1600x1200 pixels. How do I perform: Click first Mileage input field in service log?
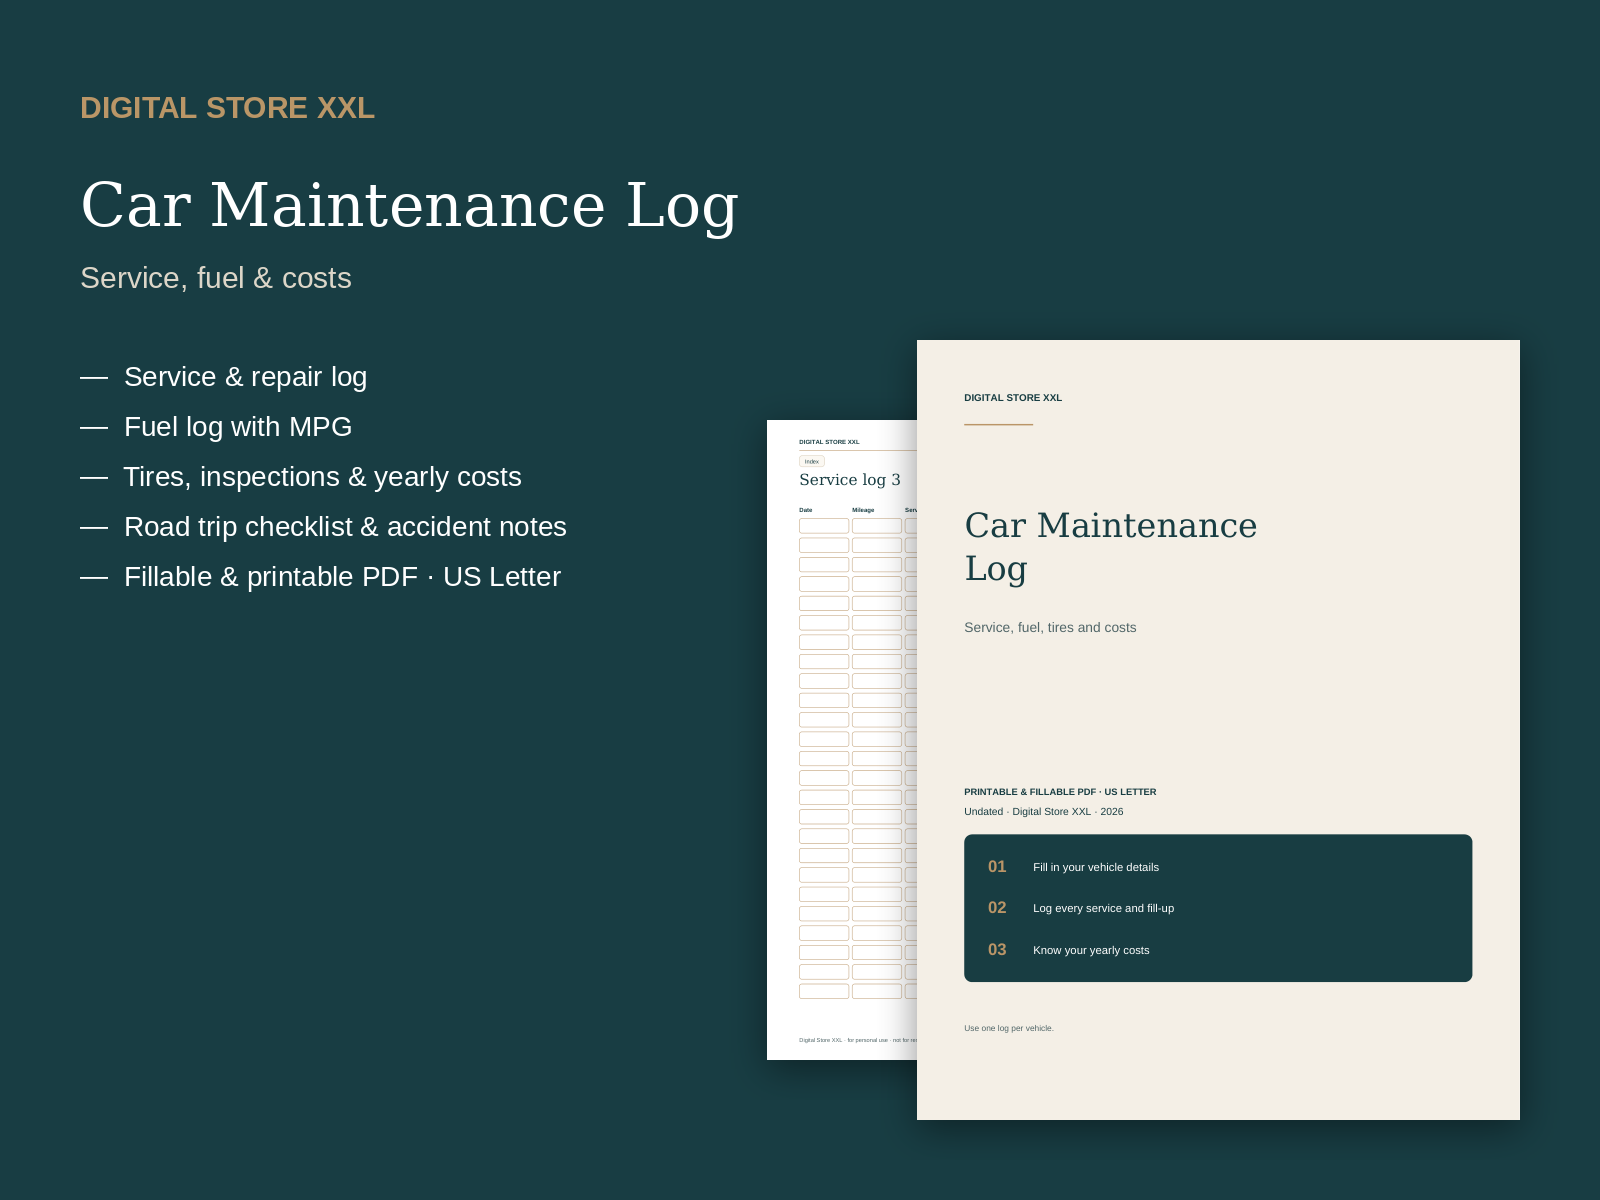877,526
